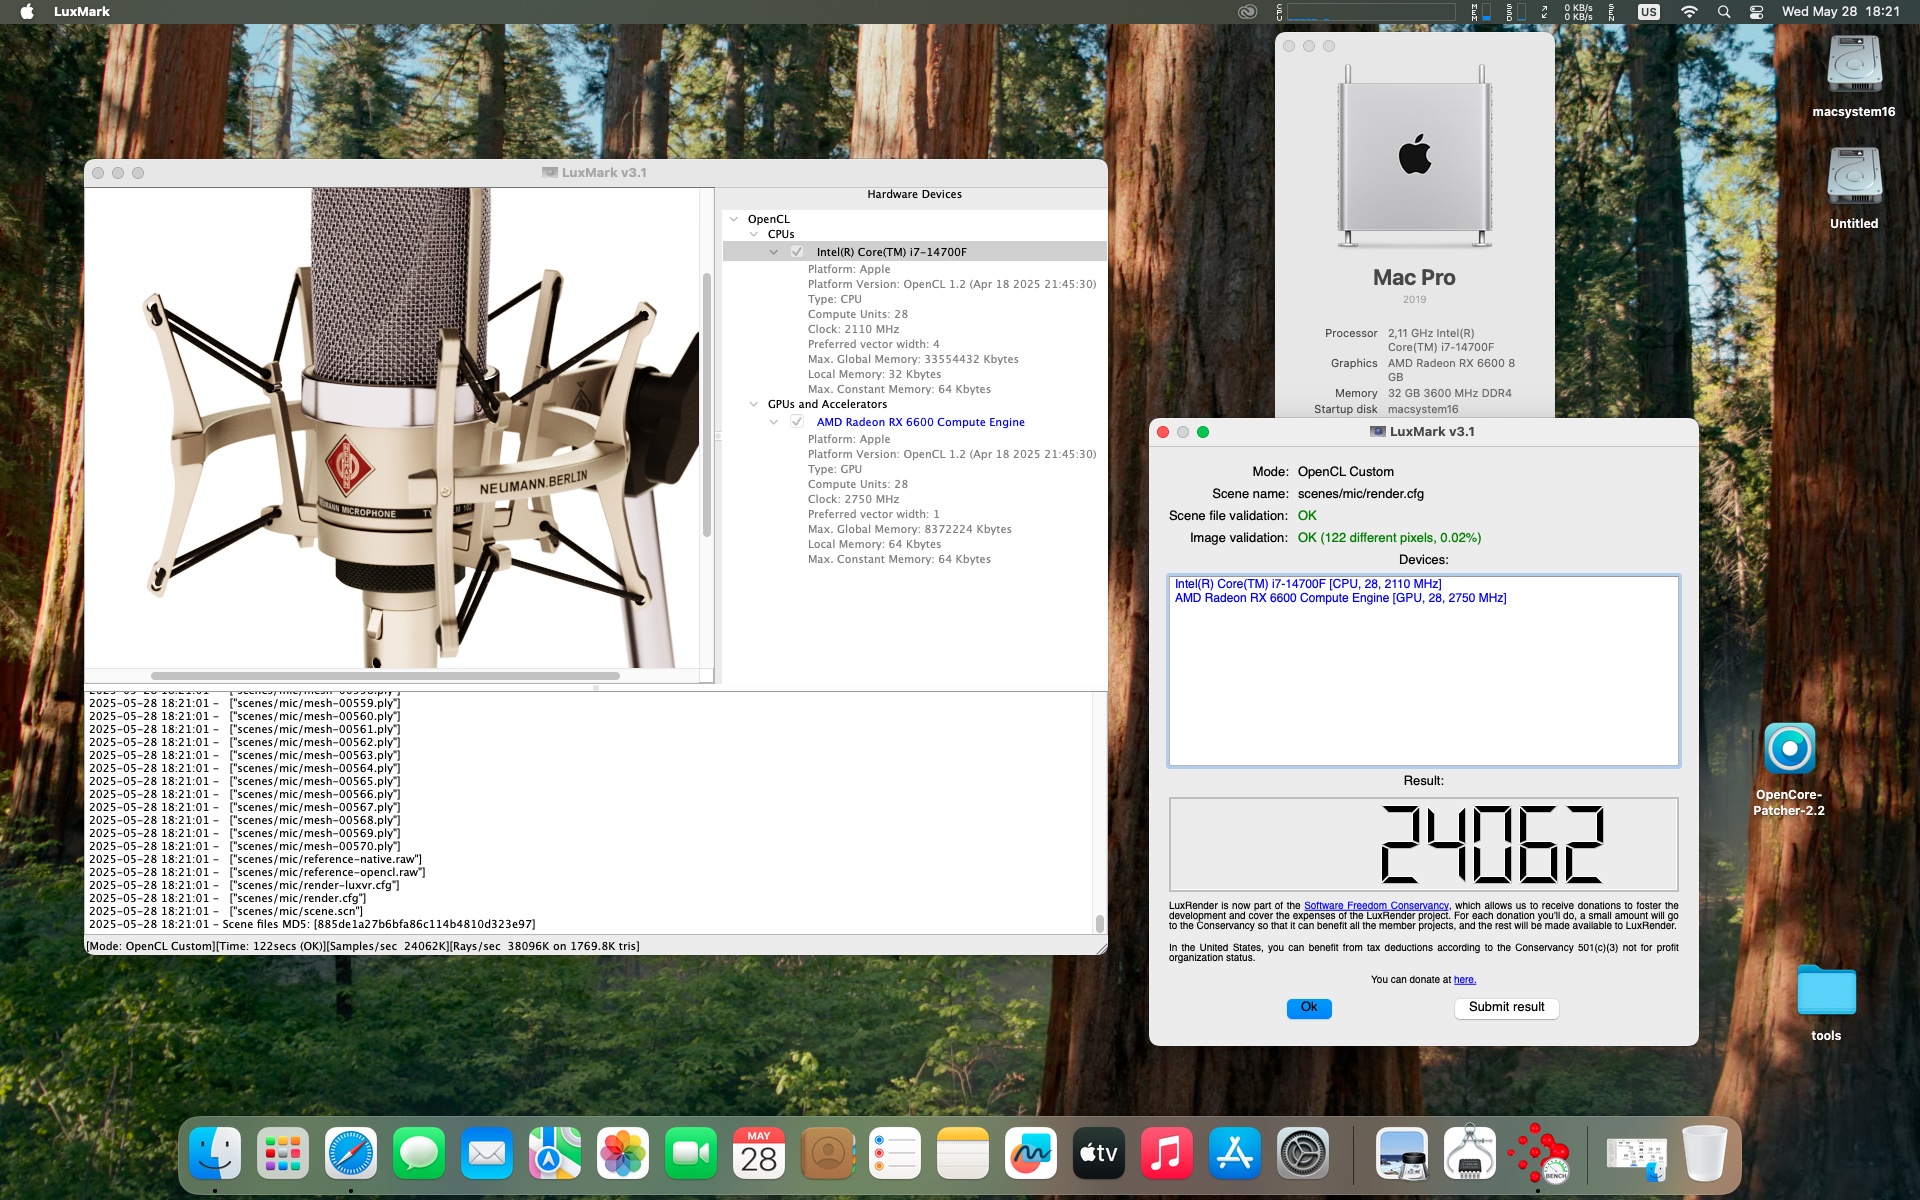Open Spotlight search in menu bar
Image resolution: width=1920 pixels, height=1200 pixels.
pyautogui.click(x=1724, y=12)
